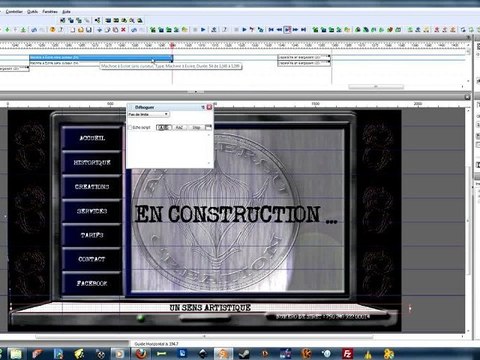Open Steam from the taskbar
The image size is (480, 360).
pyautogui.click(x=244, y=353)
